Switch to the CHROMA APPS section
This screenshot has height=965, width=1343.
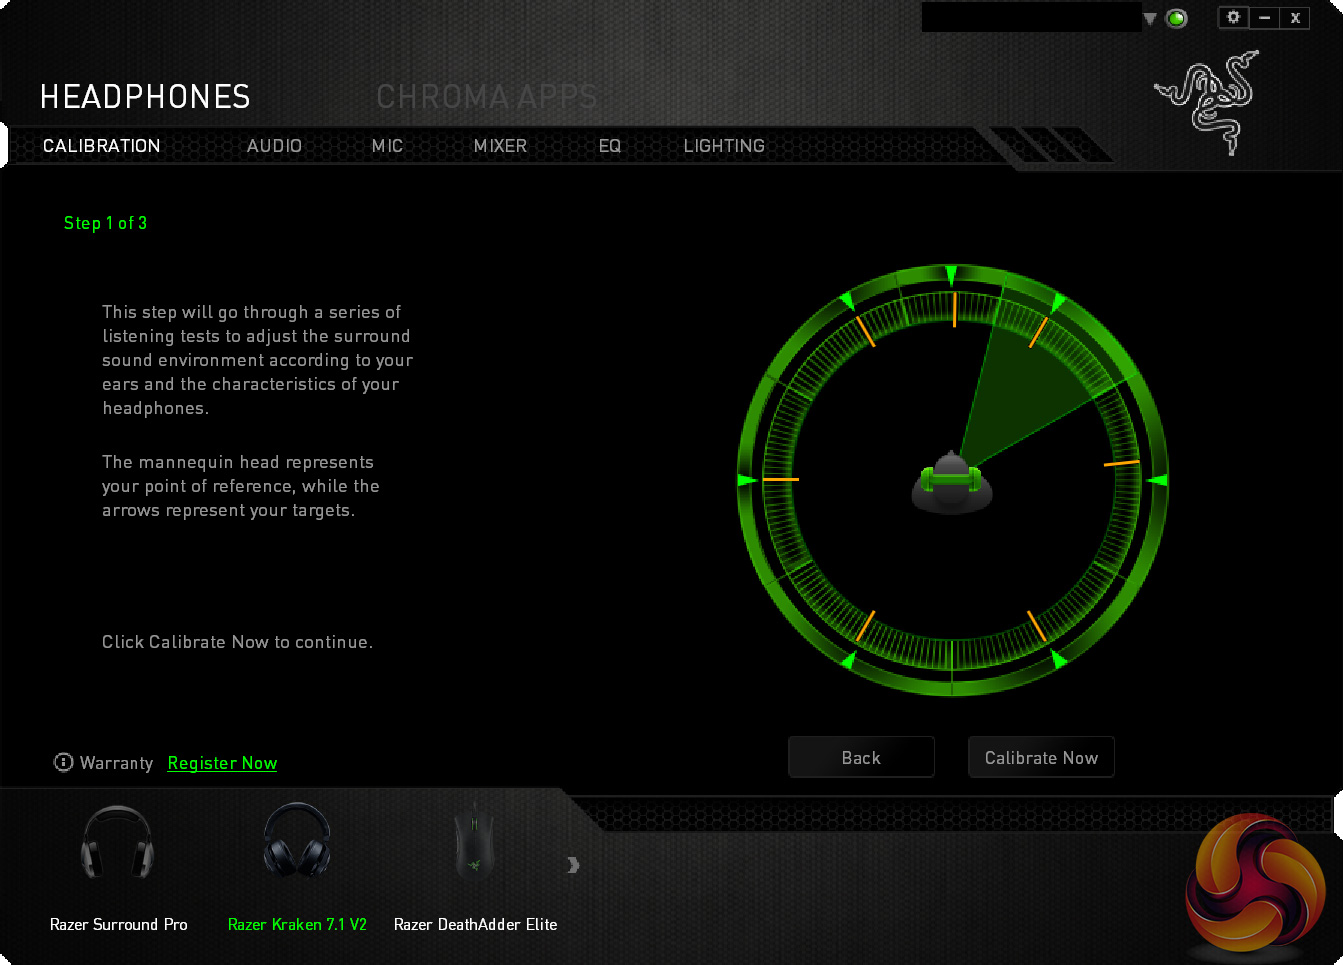coord(487,97)
